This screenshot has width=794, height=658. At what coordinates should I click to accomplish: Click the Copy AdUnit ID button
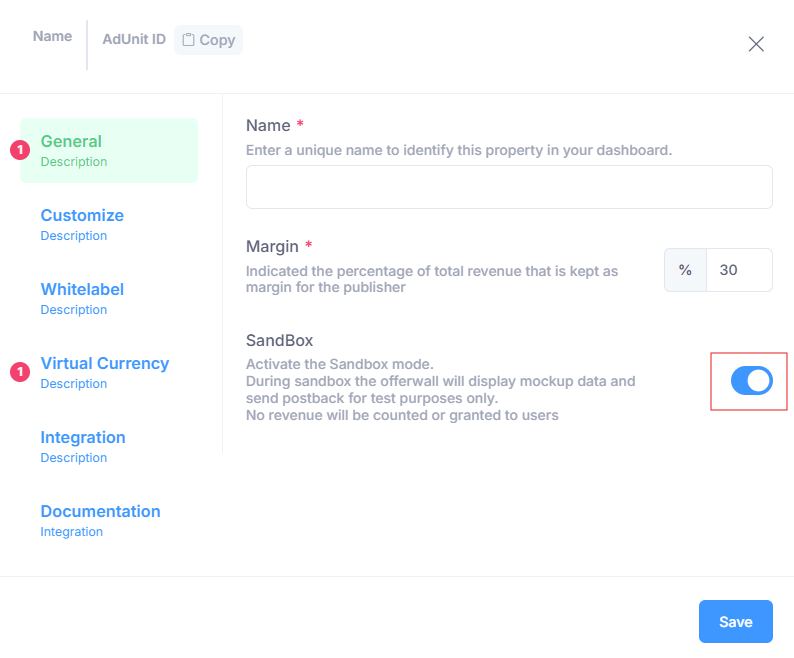click(208, 40)
